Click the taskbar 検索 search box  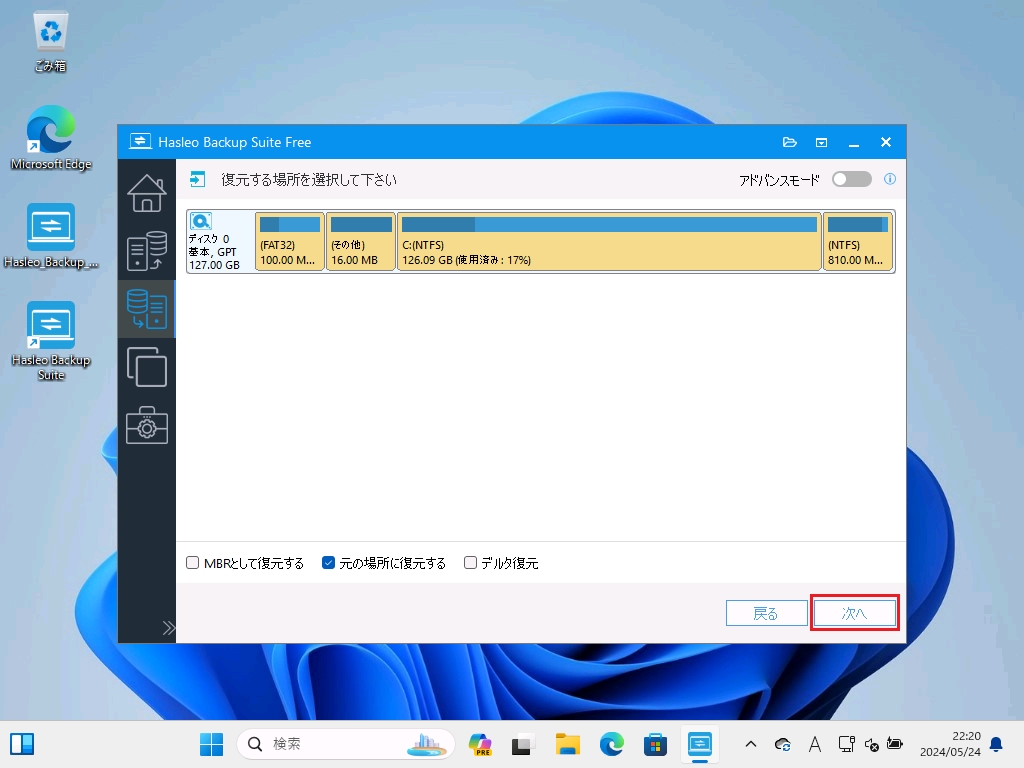tap(345, 744)
